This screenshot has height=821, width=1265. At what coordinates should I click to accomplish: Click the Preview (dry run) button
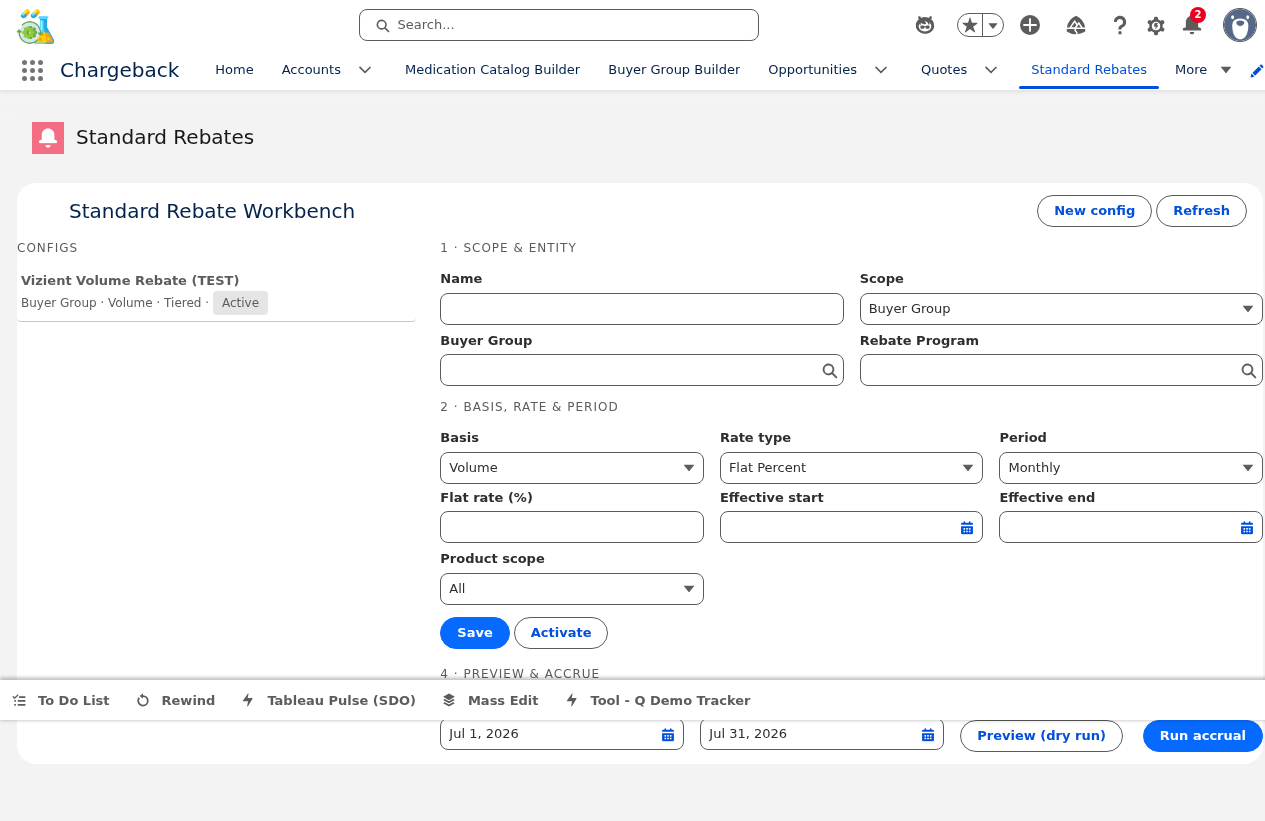1041,736
